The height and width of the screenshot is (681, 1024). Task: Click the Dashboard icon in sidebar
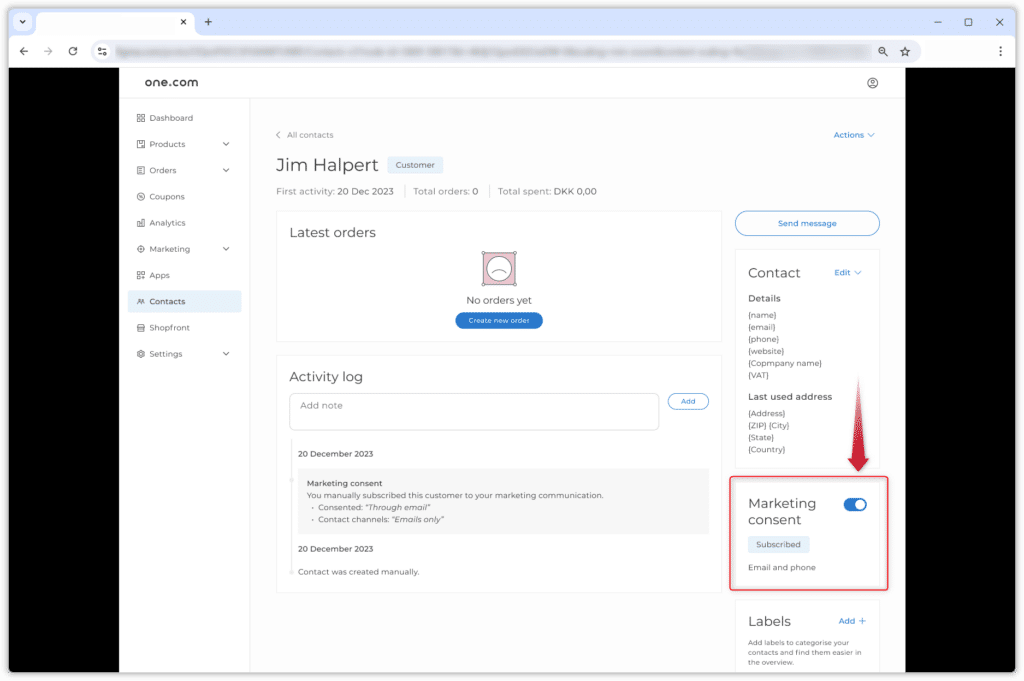(x=140, y=118)
